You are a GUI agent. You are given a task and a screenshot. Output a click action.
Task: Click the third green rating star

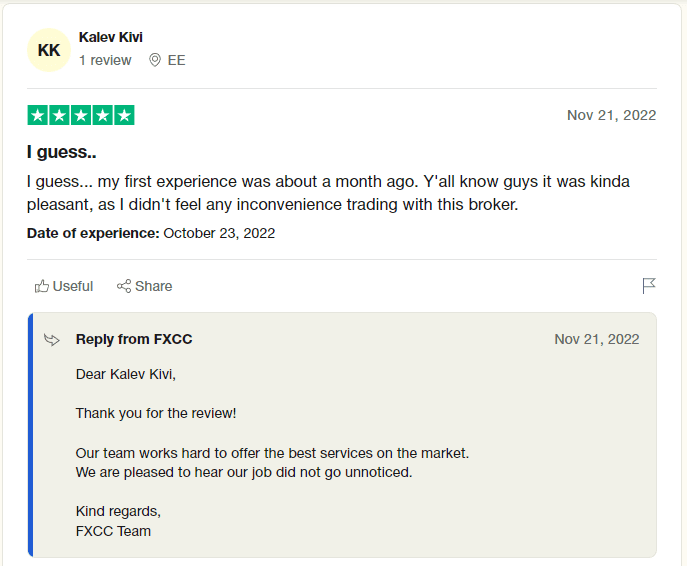pyautogui.click(x=81, y=115)
